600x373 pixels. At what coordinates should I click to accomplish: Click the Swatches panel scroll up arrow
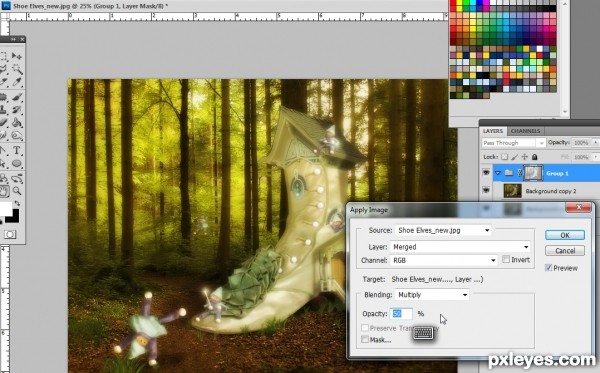coord(565,3)
